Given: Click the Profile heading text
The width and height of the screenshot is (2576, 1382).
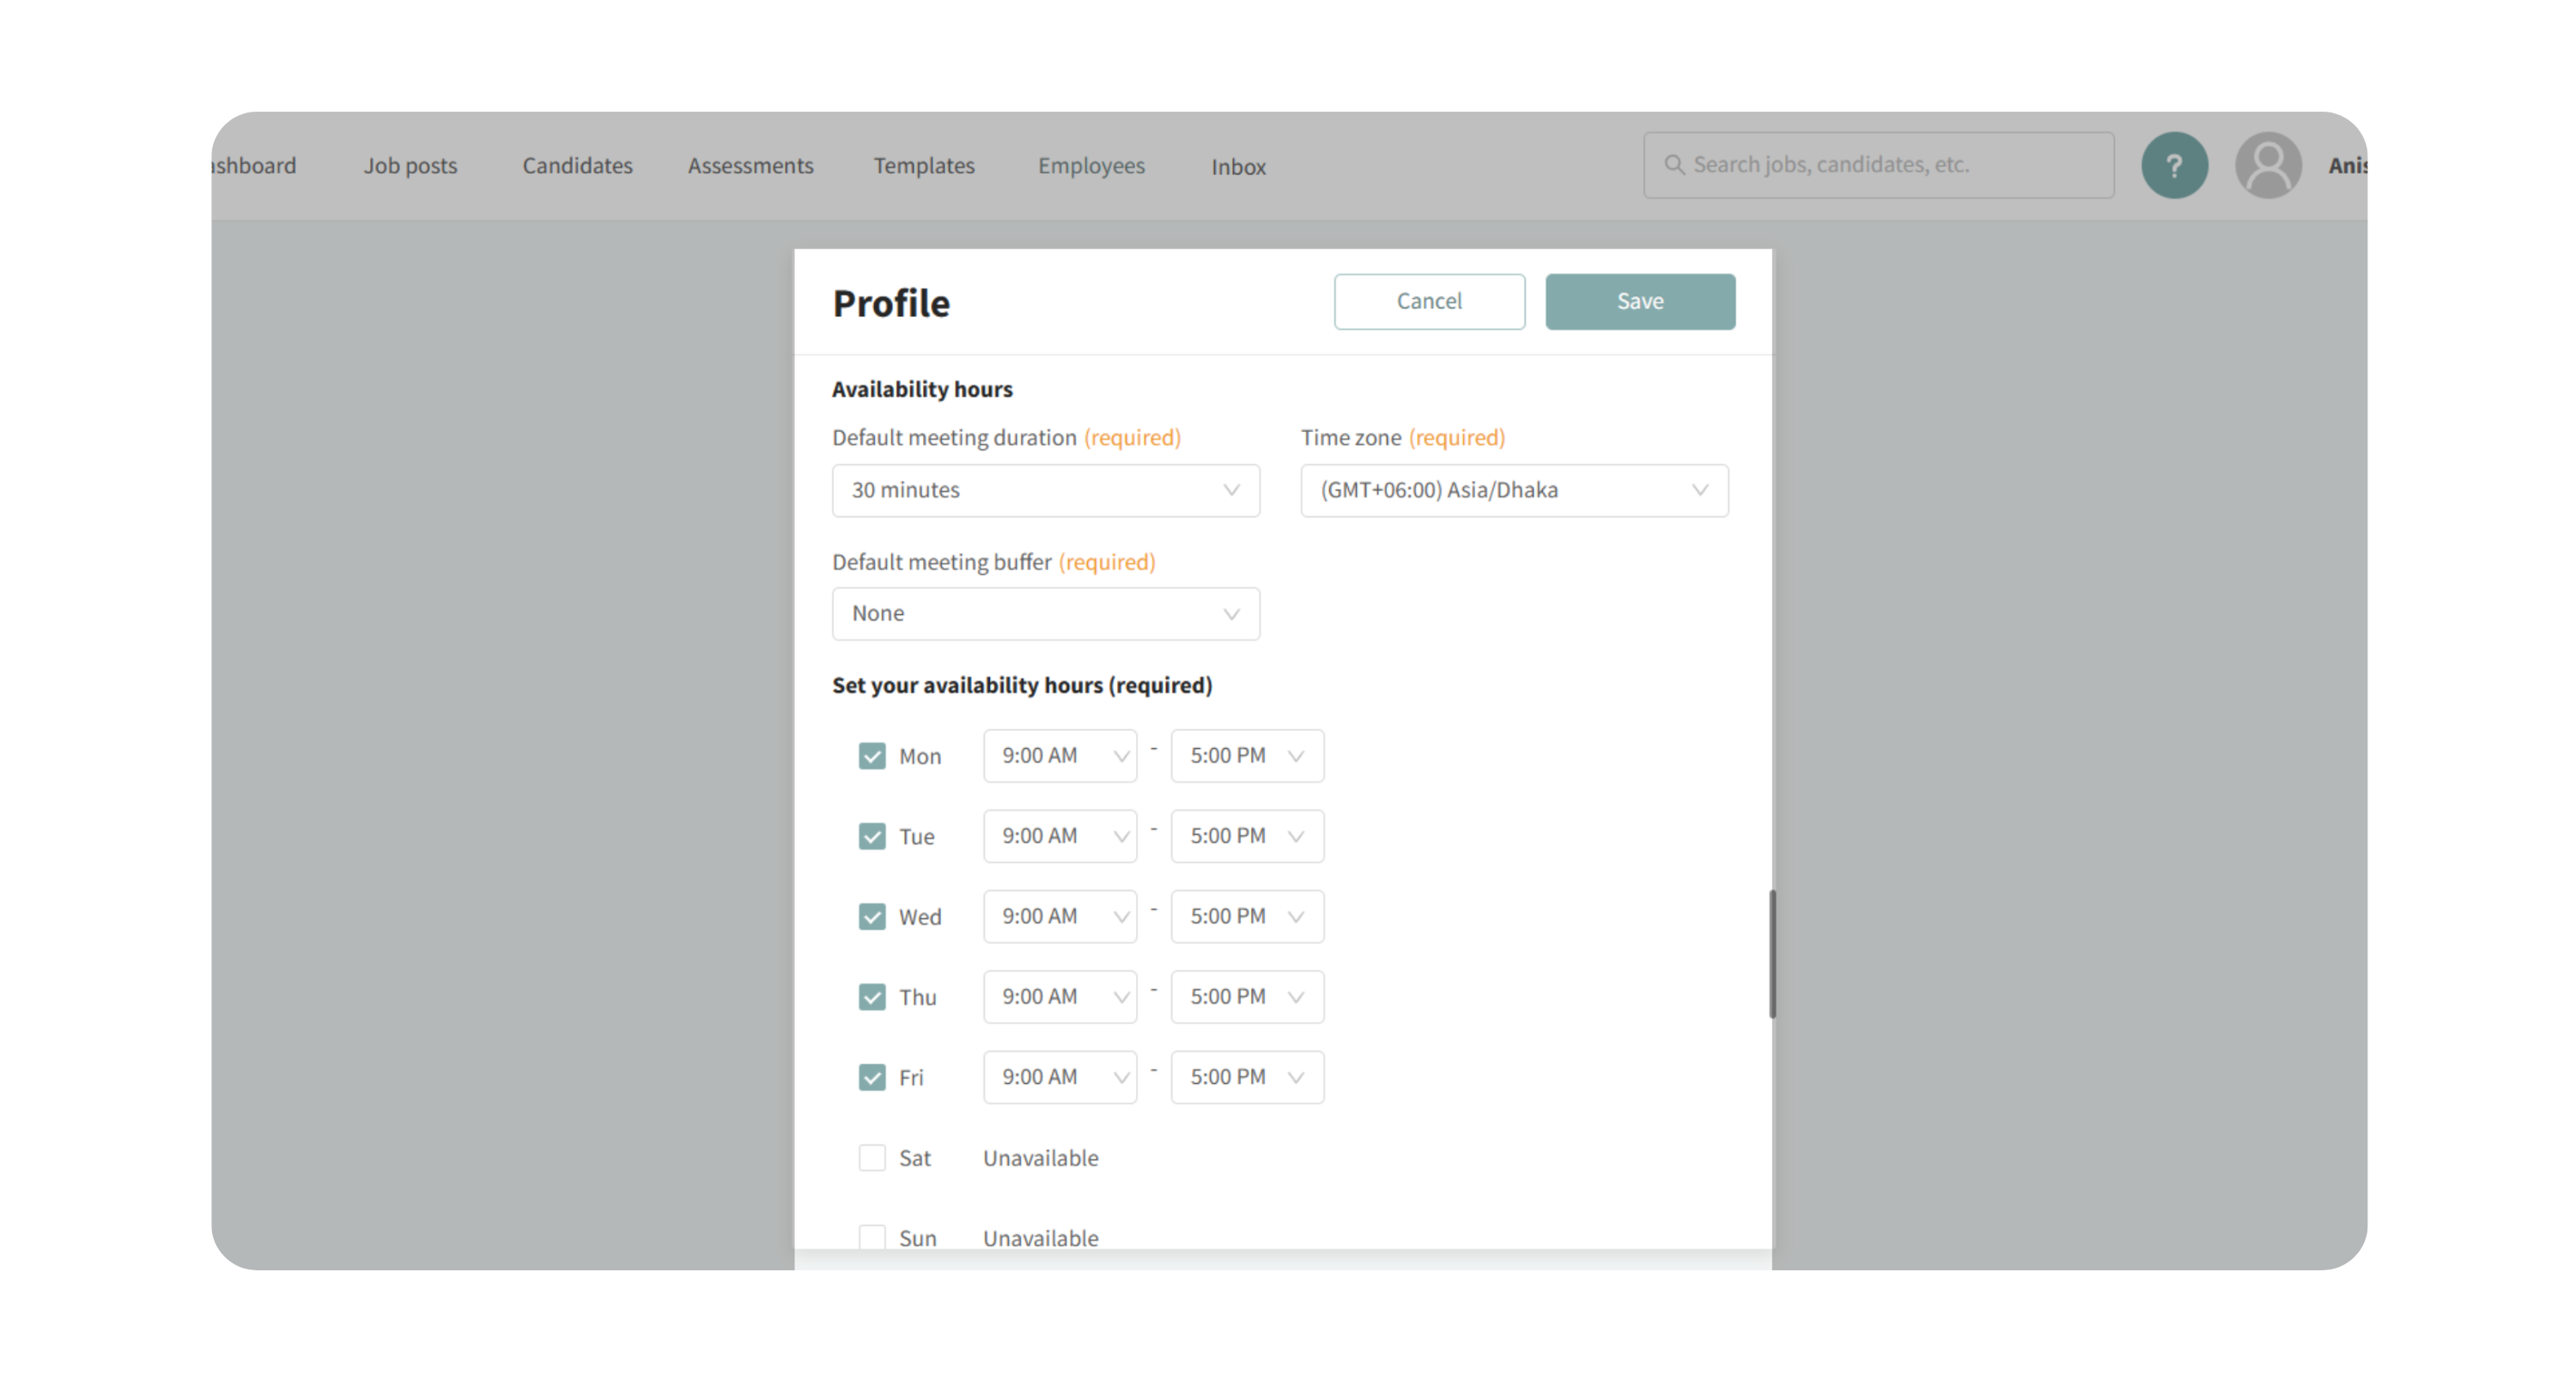Looking at the screenshot, I should click(x=891, y=303).
